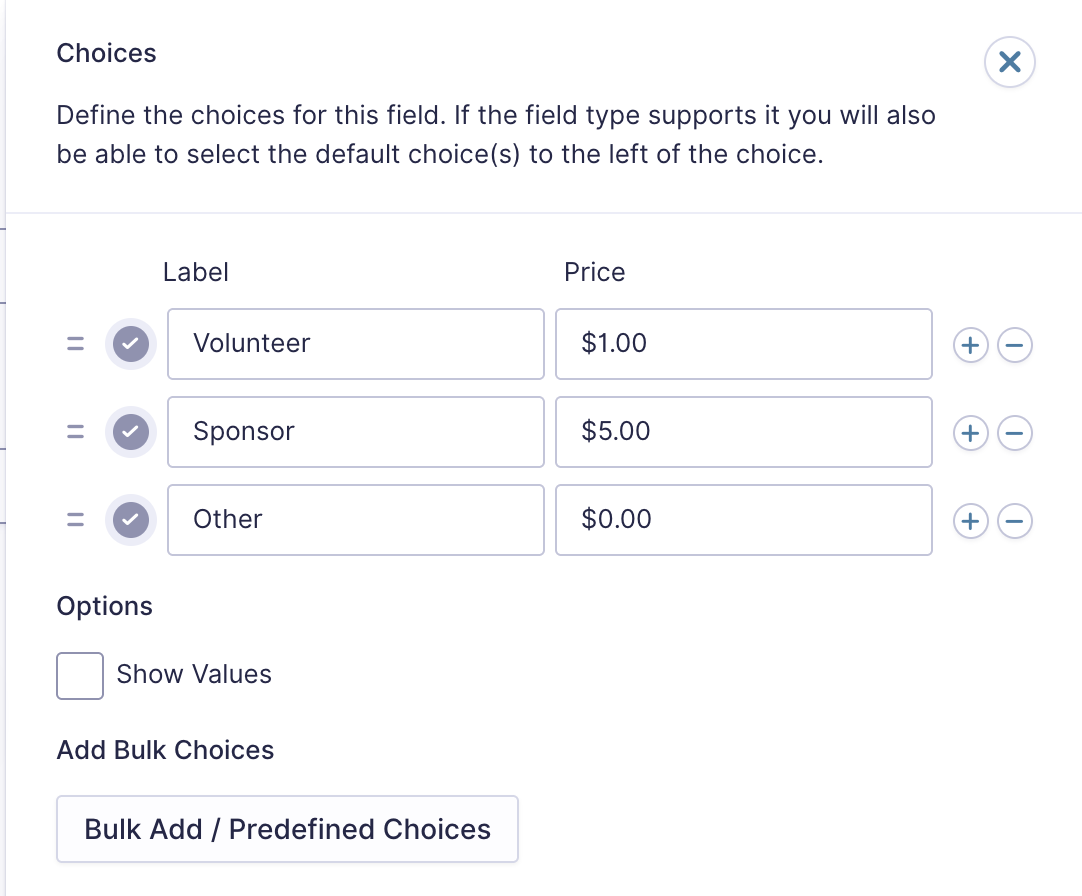Edit the $5.00 price field
The height and width of the screenshot is (896, 1082).
click(x=744, y=432)
